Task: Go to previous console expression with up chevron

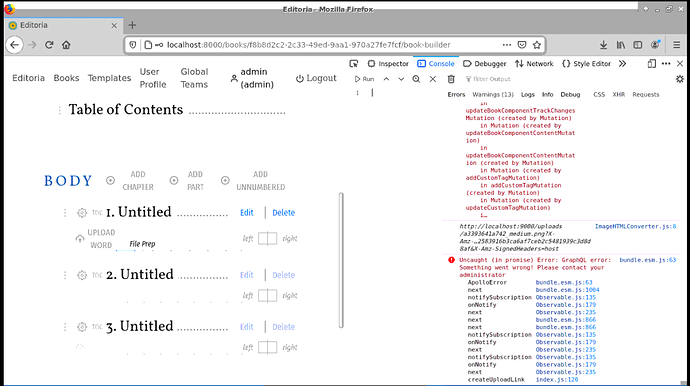Action: (386, 79)
